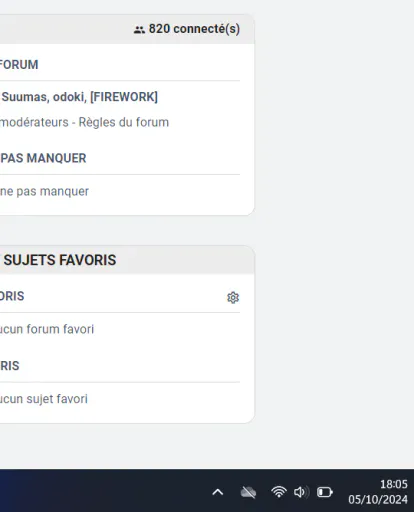Click the date 05/10/2024 in taskbar

pos(378,499)
